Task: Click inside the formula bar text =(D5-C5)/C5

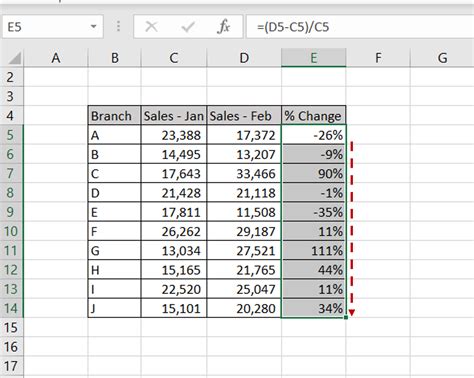Action: click(293, 26)
